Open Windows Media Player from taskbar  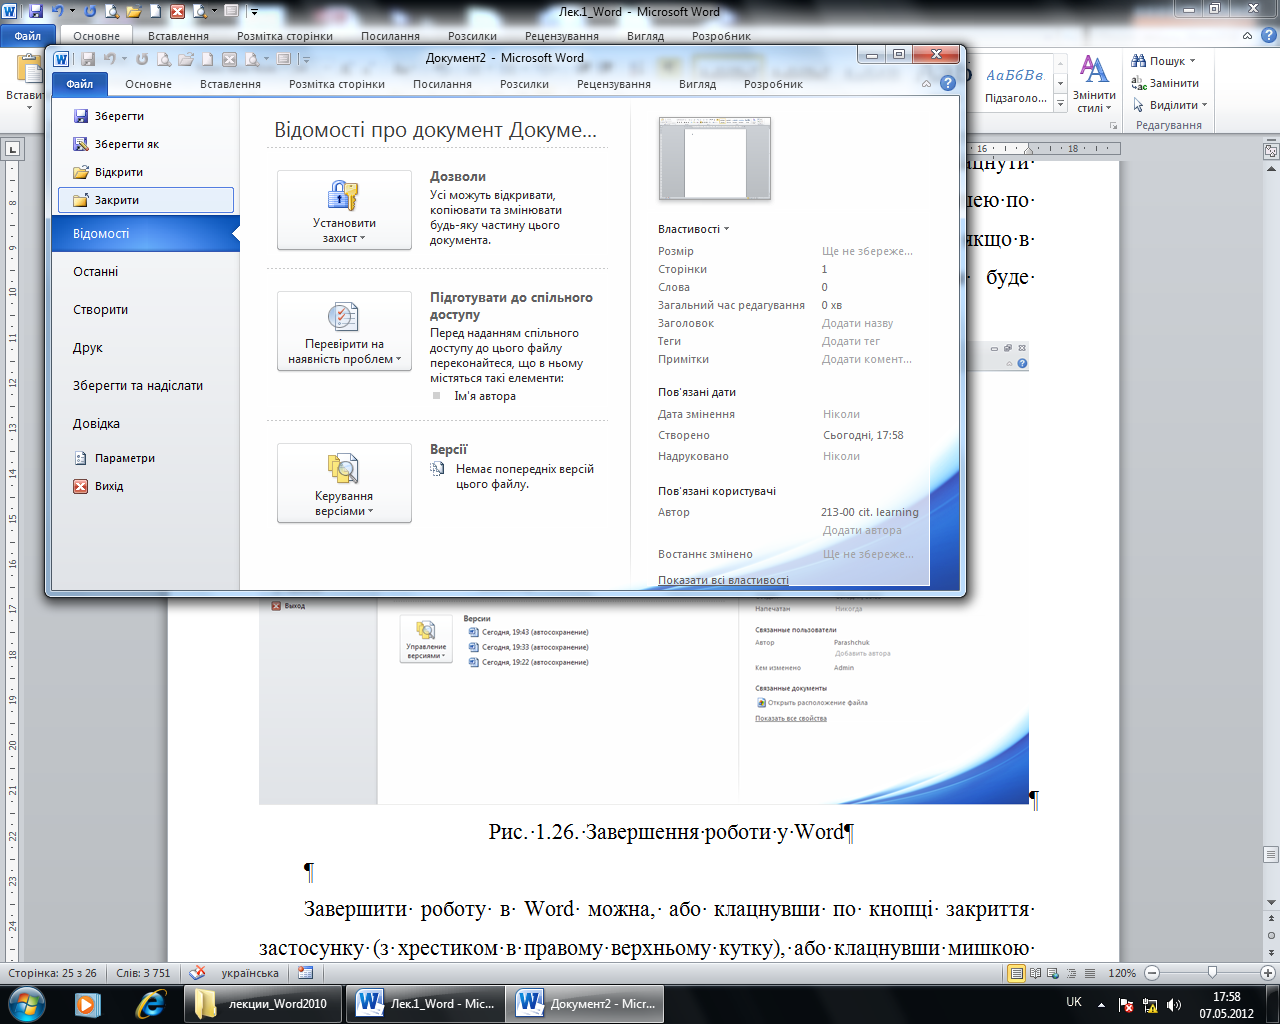pos(87,1003)
